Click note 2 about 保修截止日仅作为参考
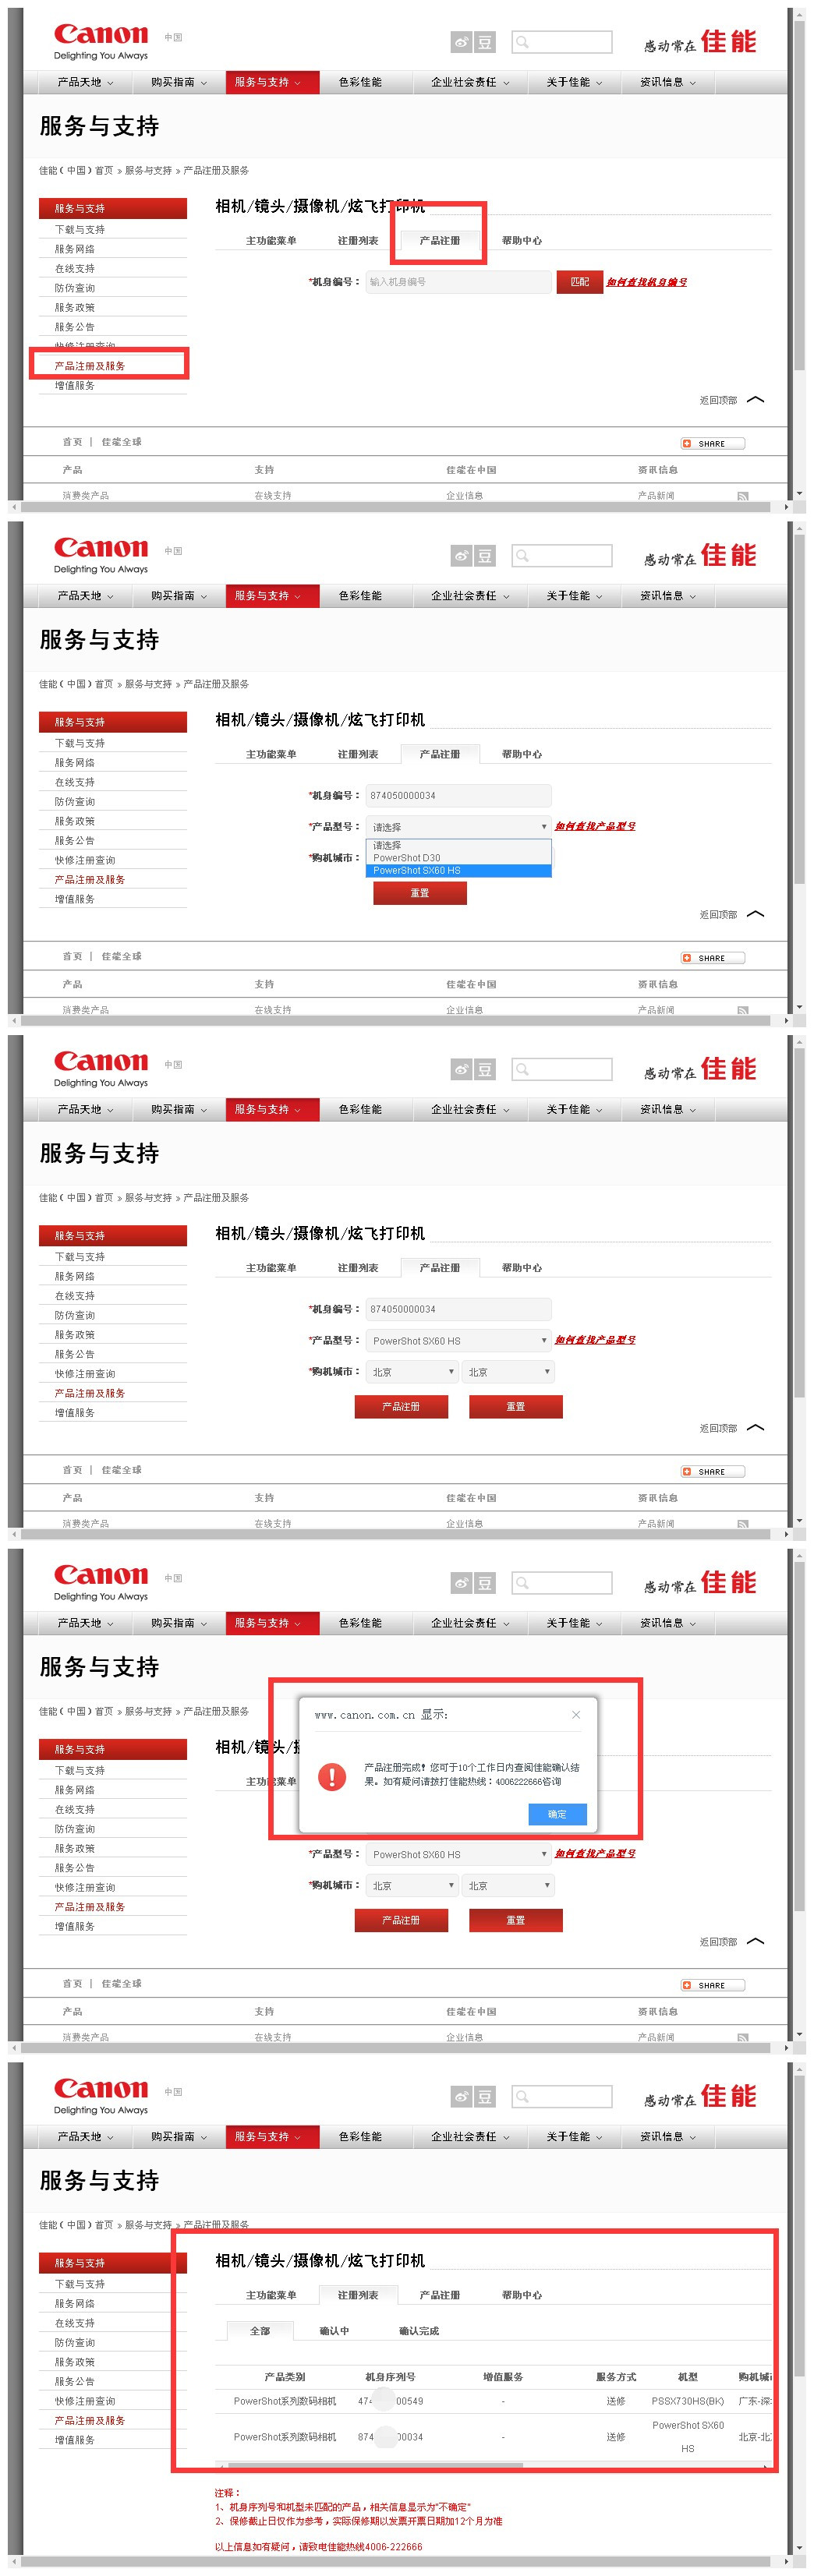Viewport: 814px width, 2576px height. pos(358,2521)
